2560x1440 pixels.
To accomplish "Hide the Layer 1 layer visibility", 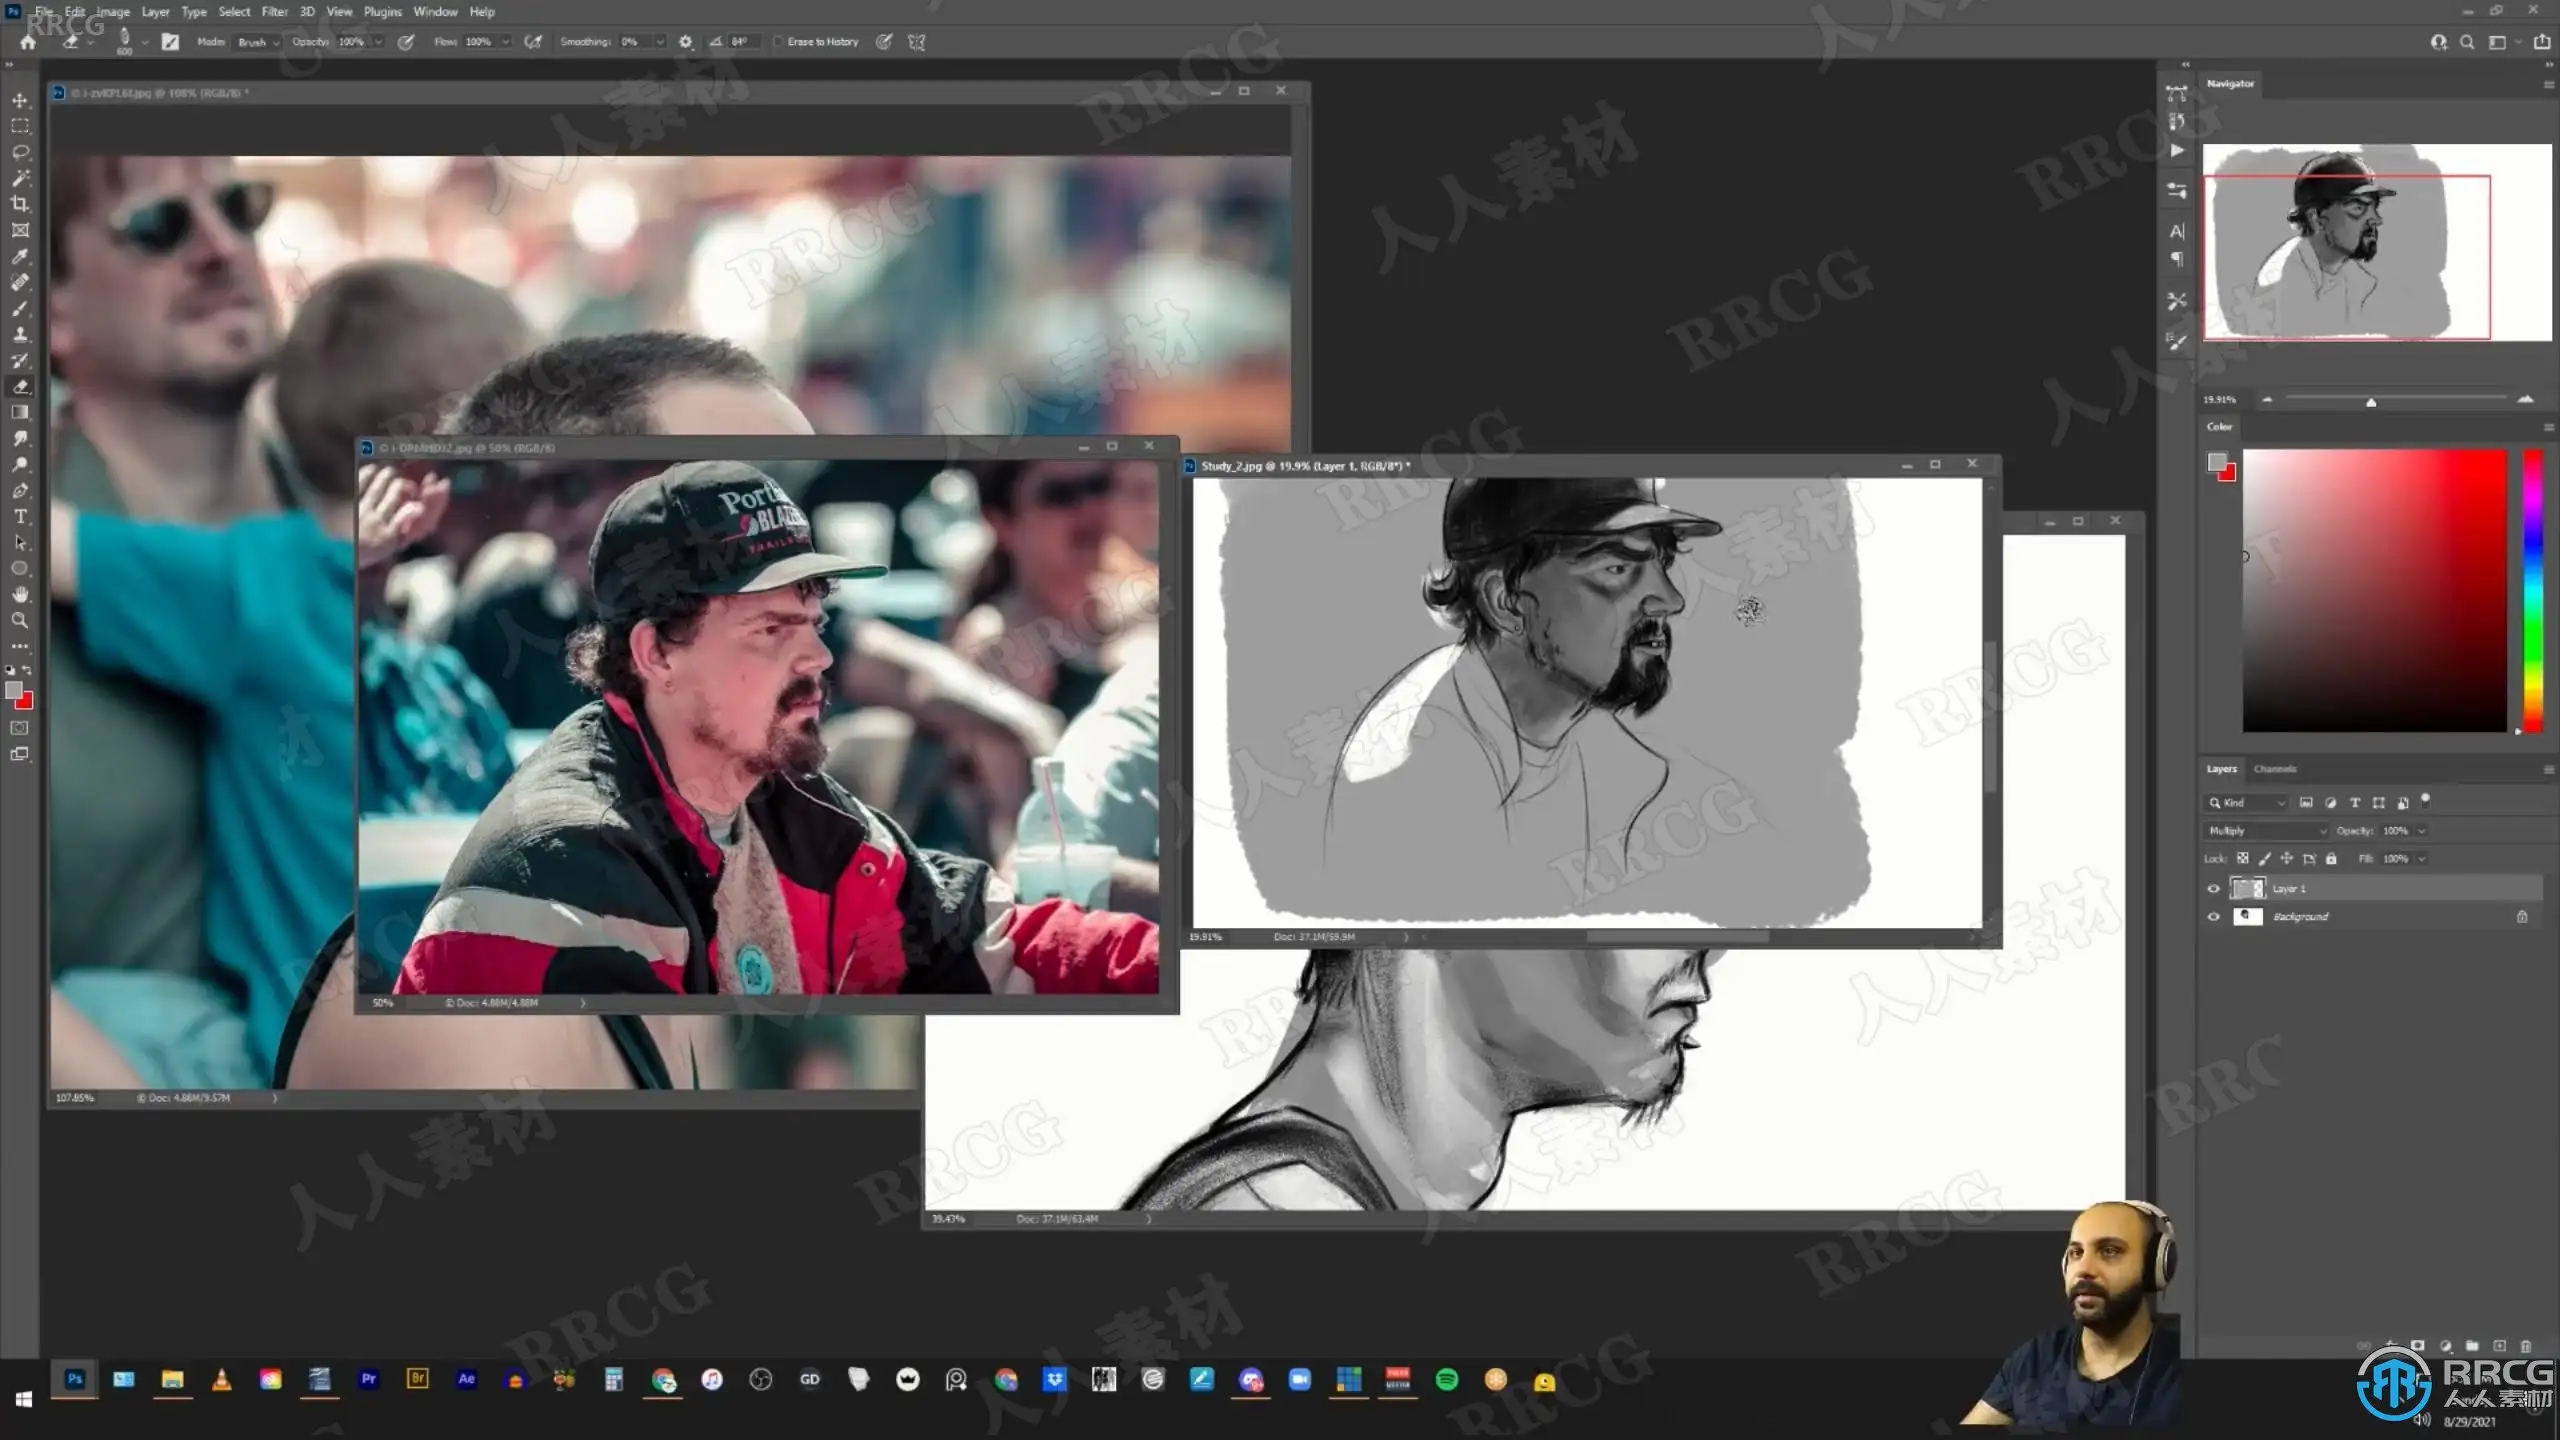I will [x=2213, y=888].
